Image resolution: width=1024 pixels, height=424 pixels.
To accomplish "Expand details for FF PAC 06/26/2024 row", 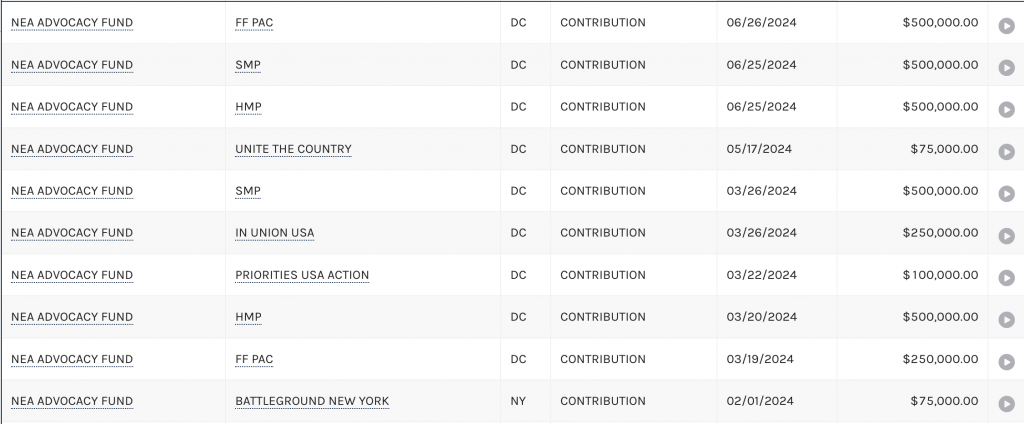I will coord(1006,25).
